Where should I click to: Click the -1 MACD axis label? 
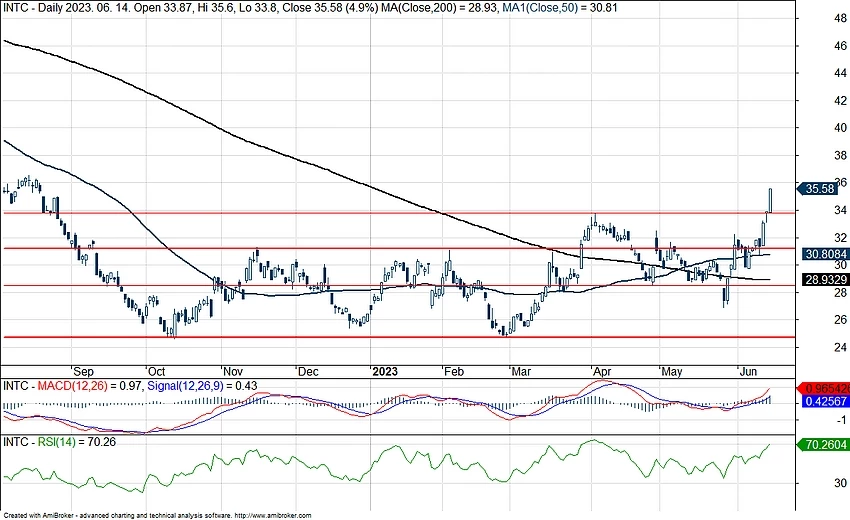coord(841,420)
